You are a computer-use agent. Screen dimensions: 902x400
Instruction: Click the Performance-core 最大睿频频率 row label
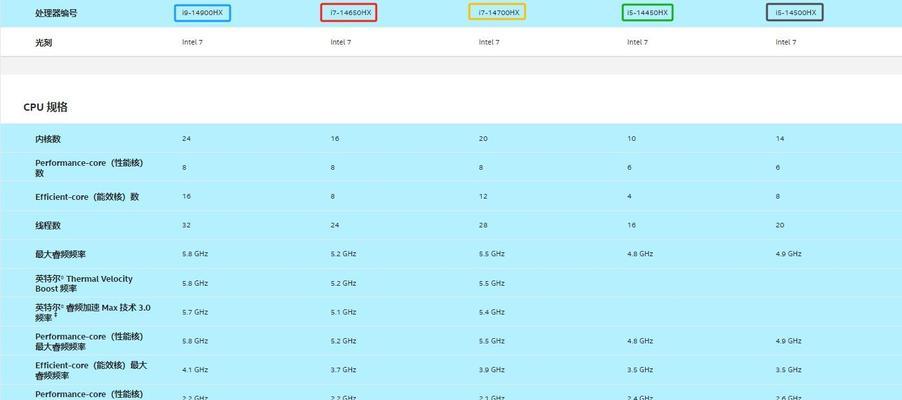pyautogui.click(x=89, y=341)
